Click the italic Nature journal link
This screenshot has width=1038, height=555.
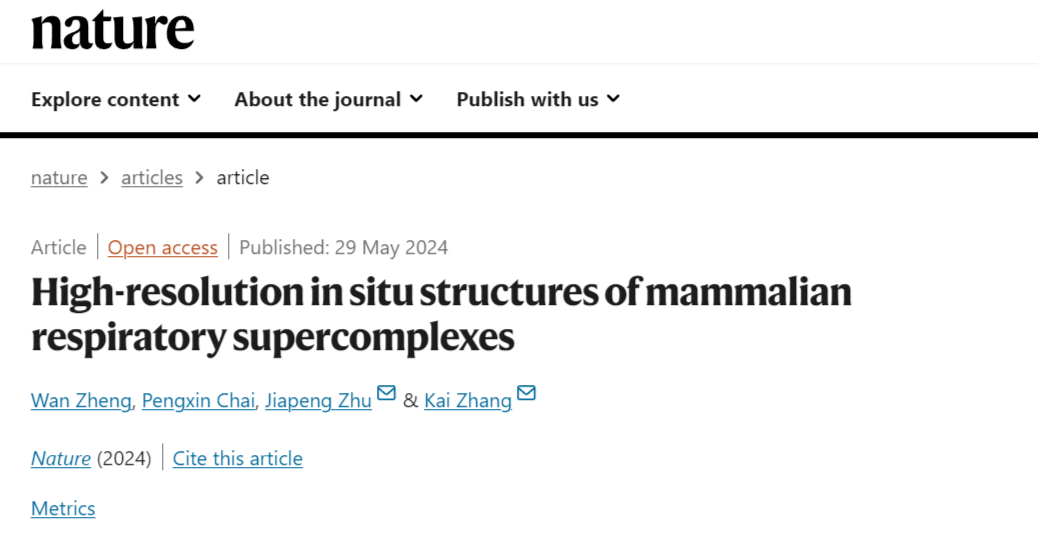coord(61,458)
